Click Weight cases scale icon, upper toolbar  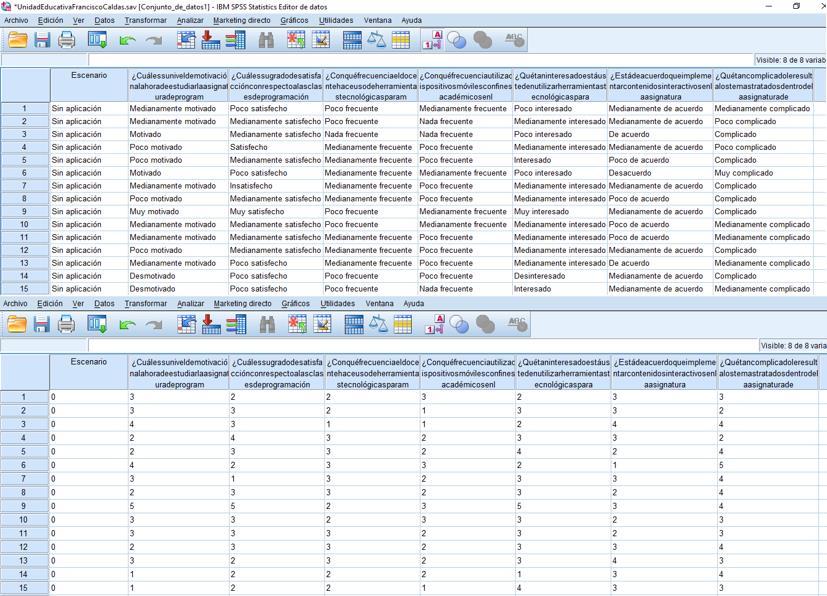pos(377,40)
